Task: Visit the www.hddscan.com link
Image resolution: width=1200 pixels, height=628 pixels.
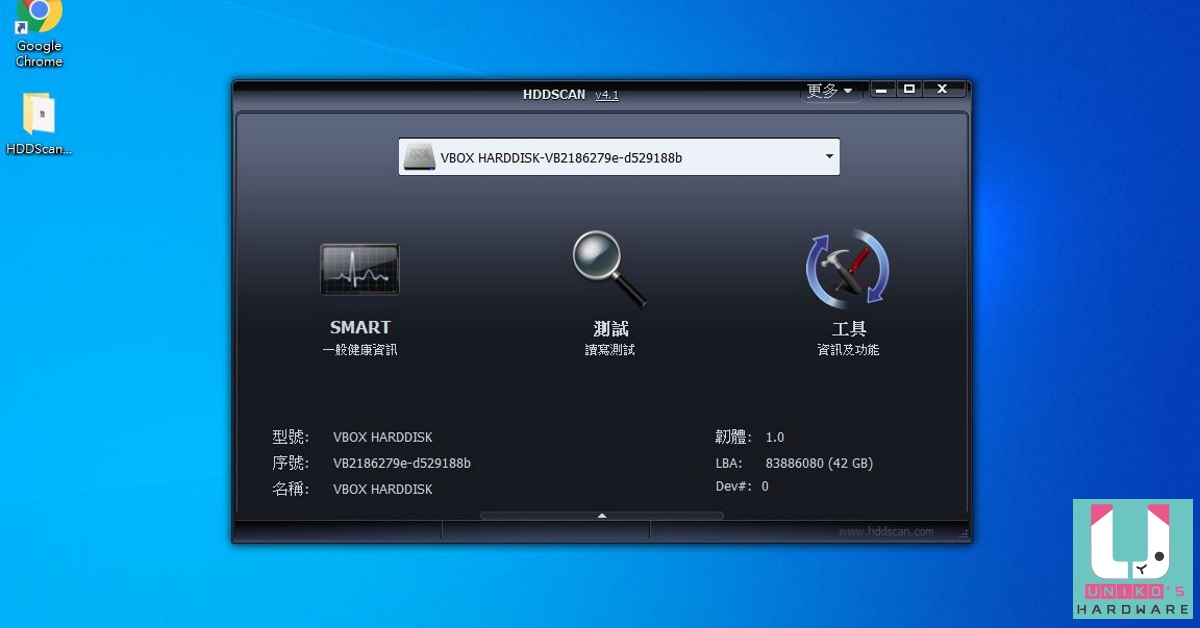Action: [886, 531]
